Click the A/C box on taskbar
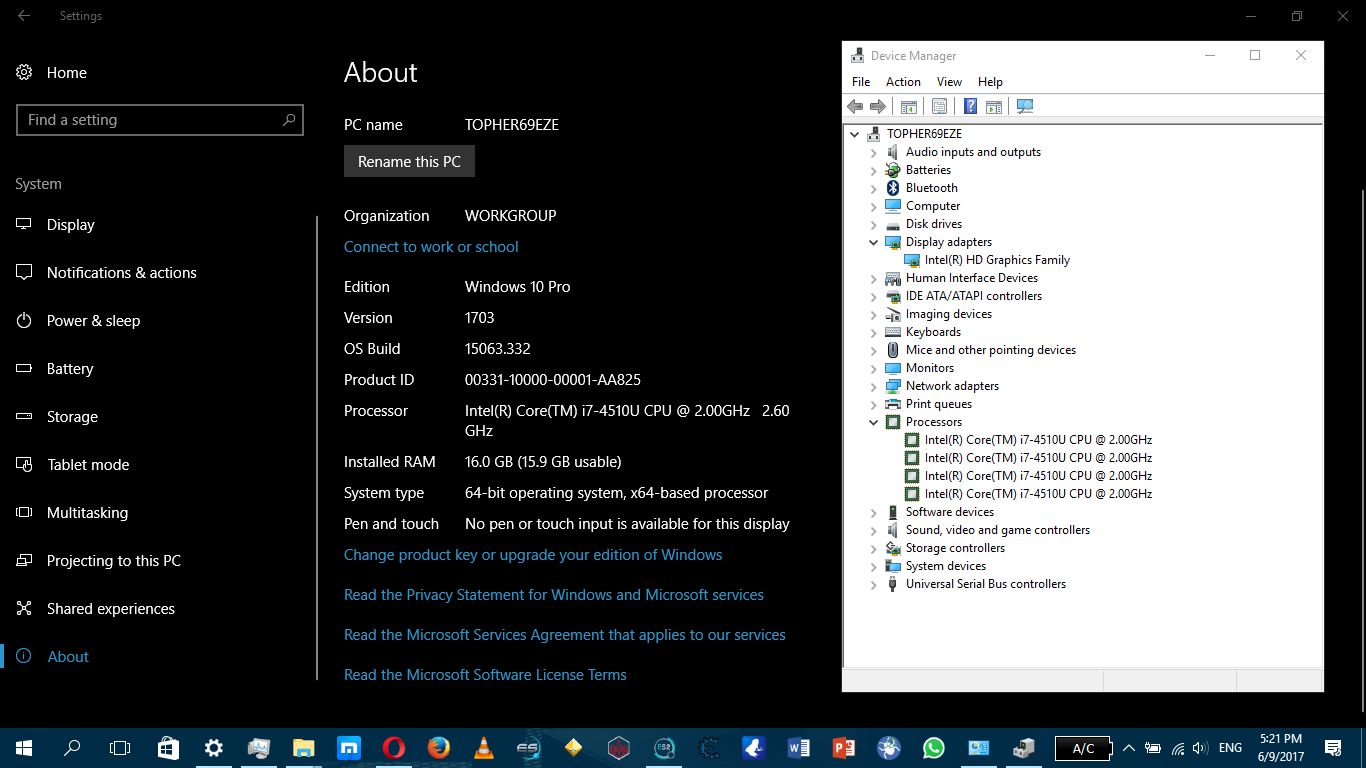 click(x=1083, y=748)
